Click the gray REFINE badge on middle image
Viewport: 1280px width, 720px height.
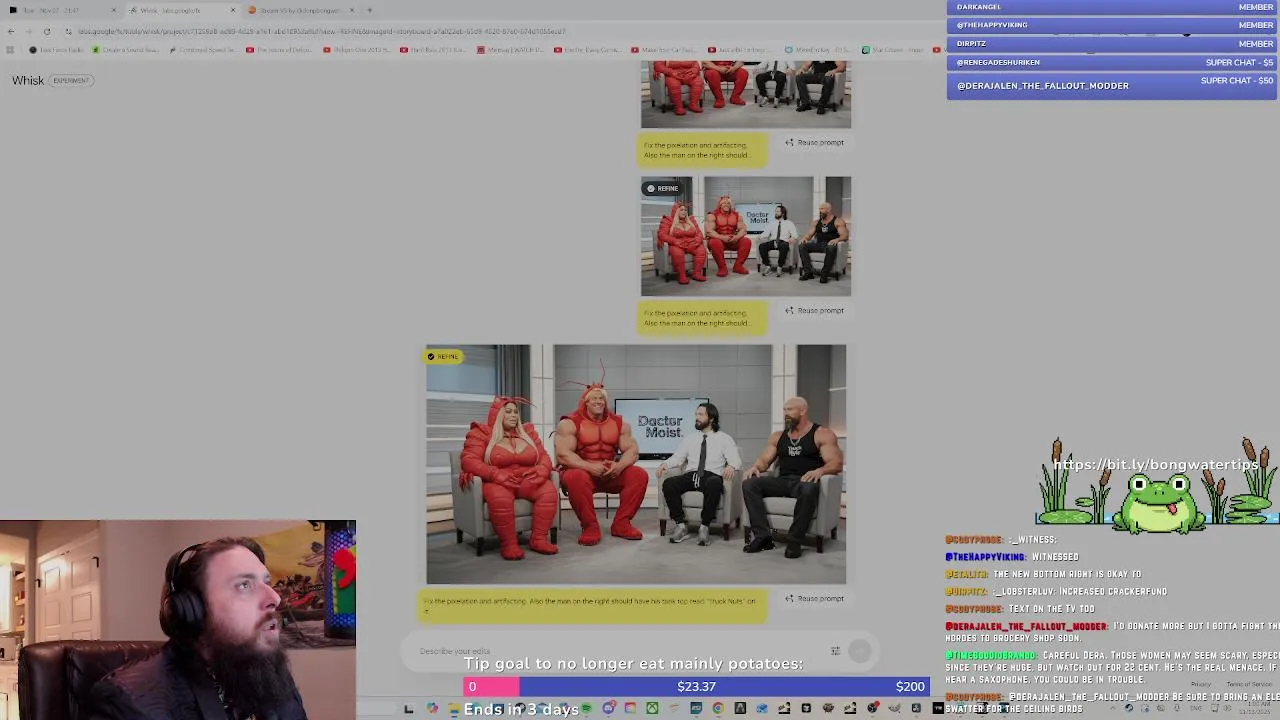pyautogui.click(x=662, y=188)
